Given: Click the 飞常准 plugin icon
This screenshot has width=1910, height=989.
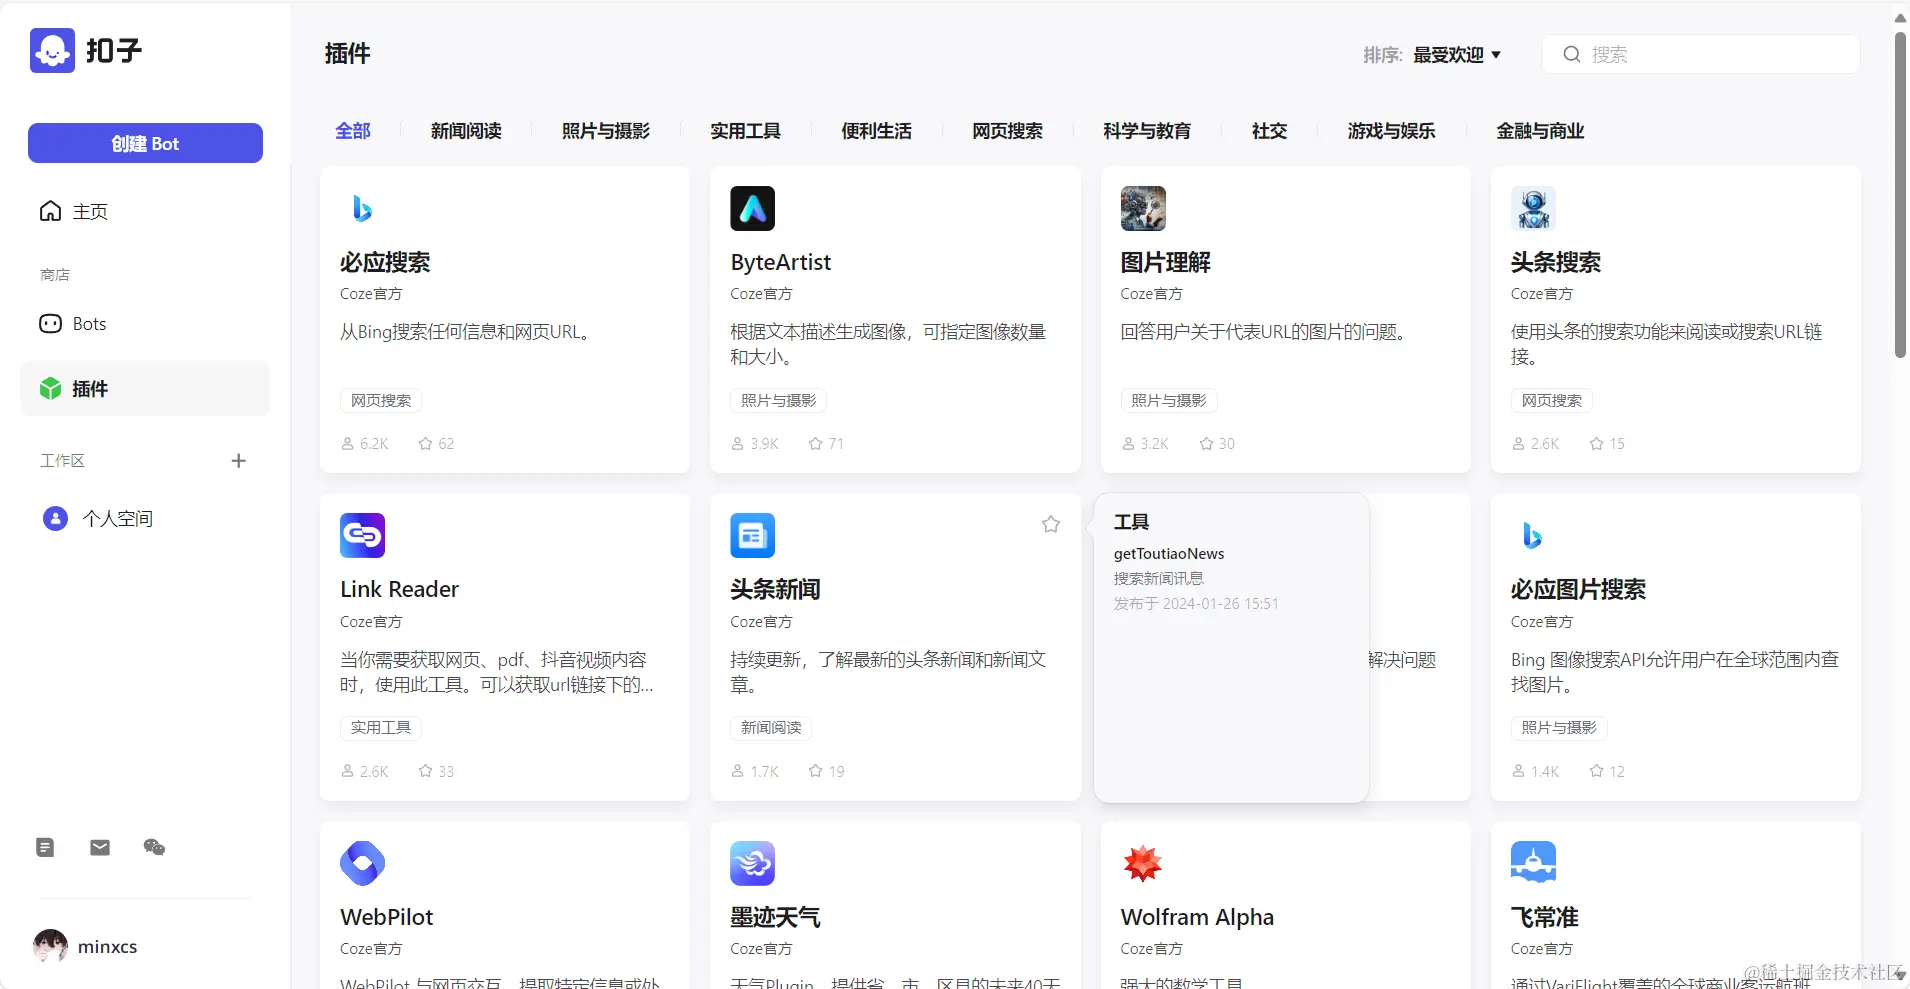Looking at the screenshot, I should pyautogui.click(x=1533, y=863).
